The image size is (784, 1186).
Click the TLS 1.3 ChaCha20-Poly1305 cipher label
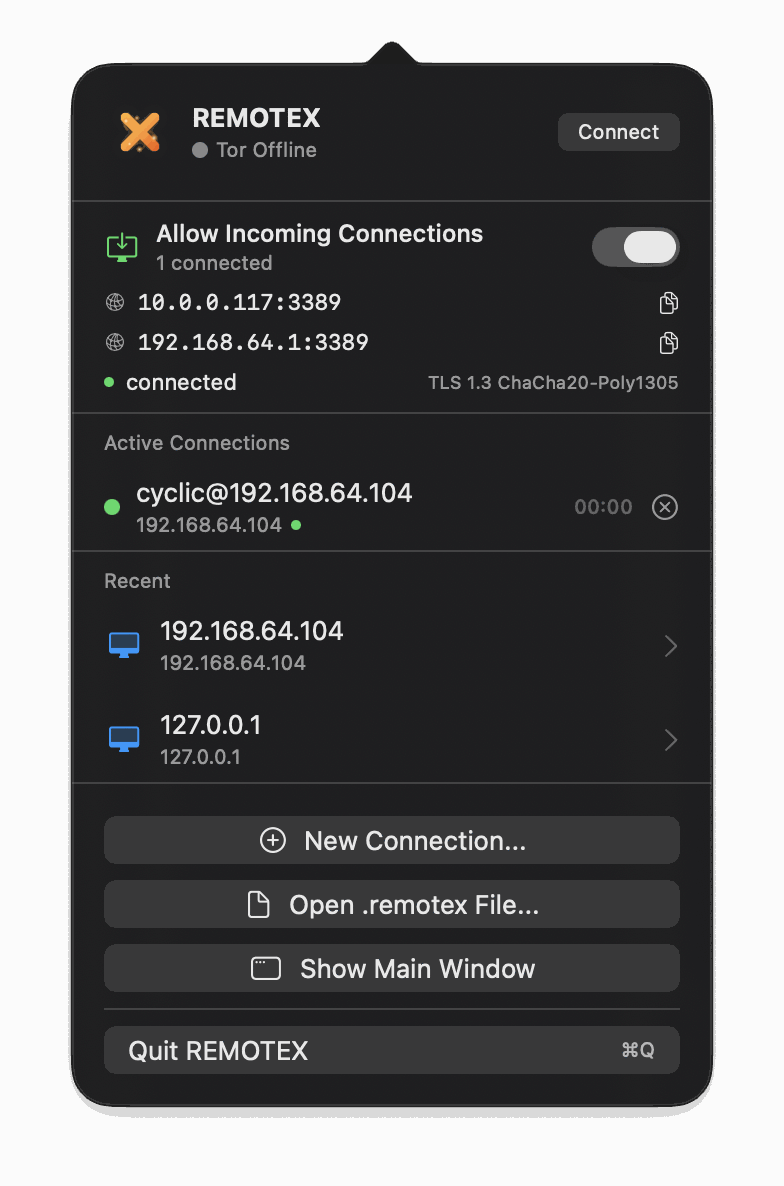point(553,383)
